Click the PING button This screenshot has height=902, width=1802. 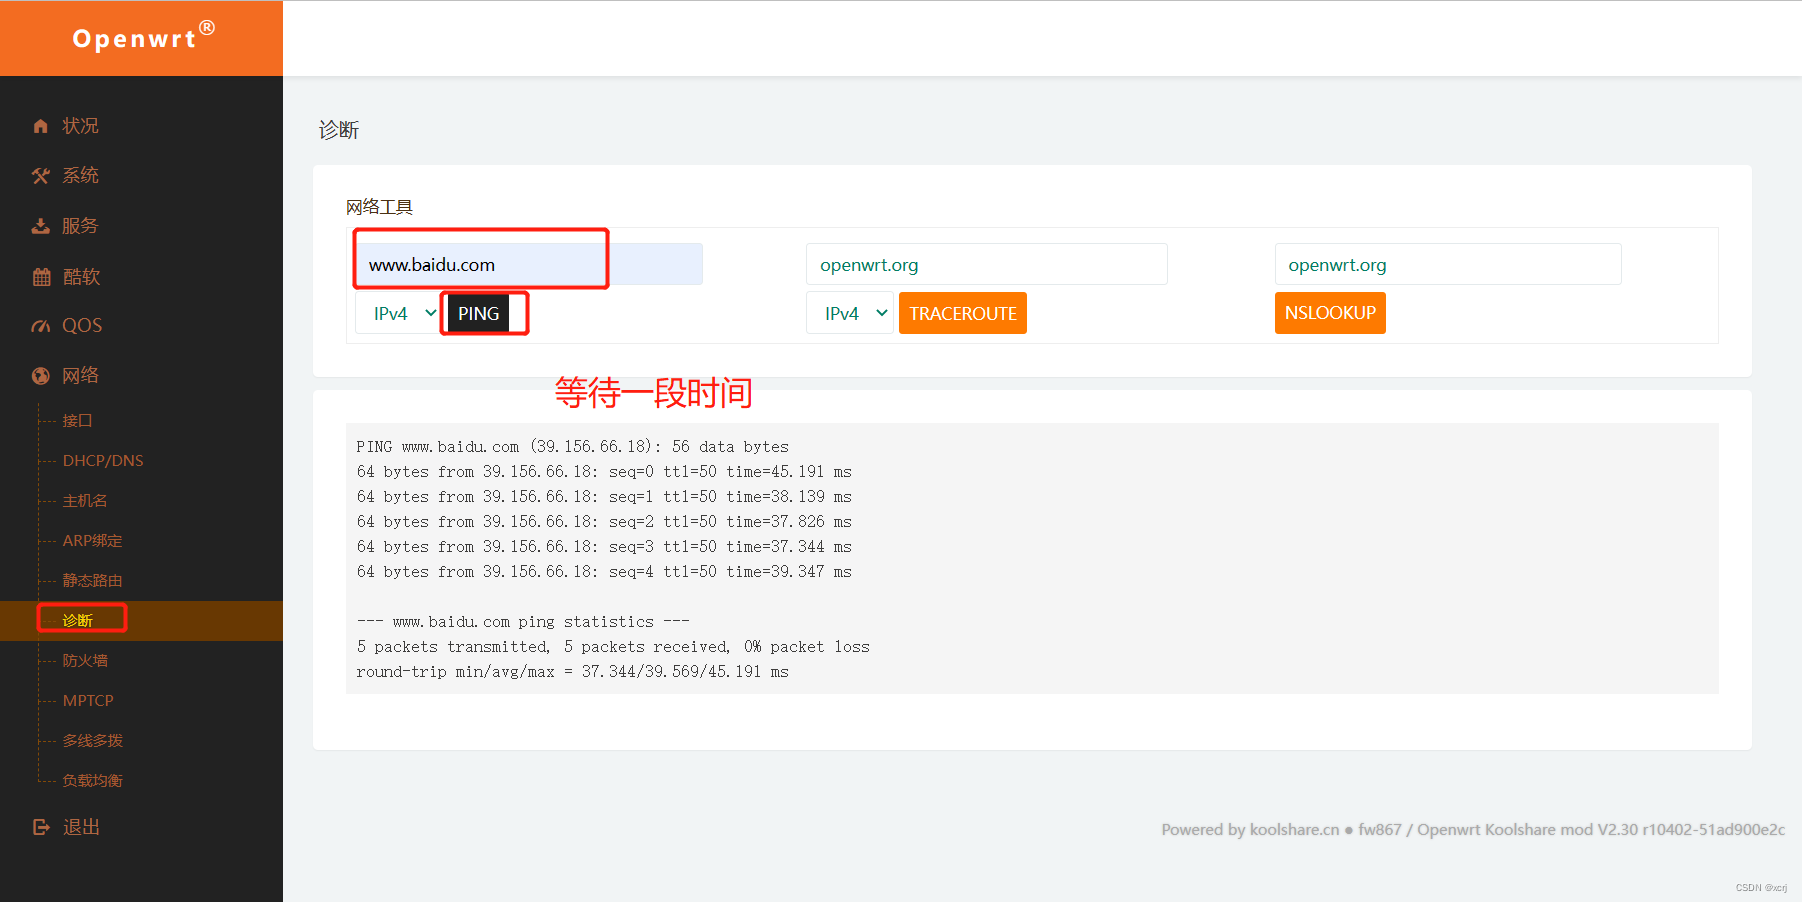(478, 314)
